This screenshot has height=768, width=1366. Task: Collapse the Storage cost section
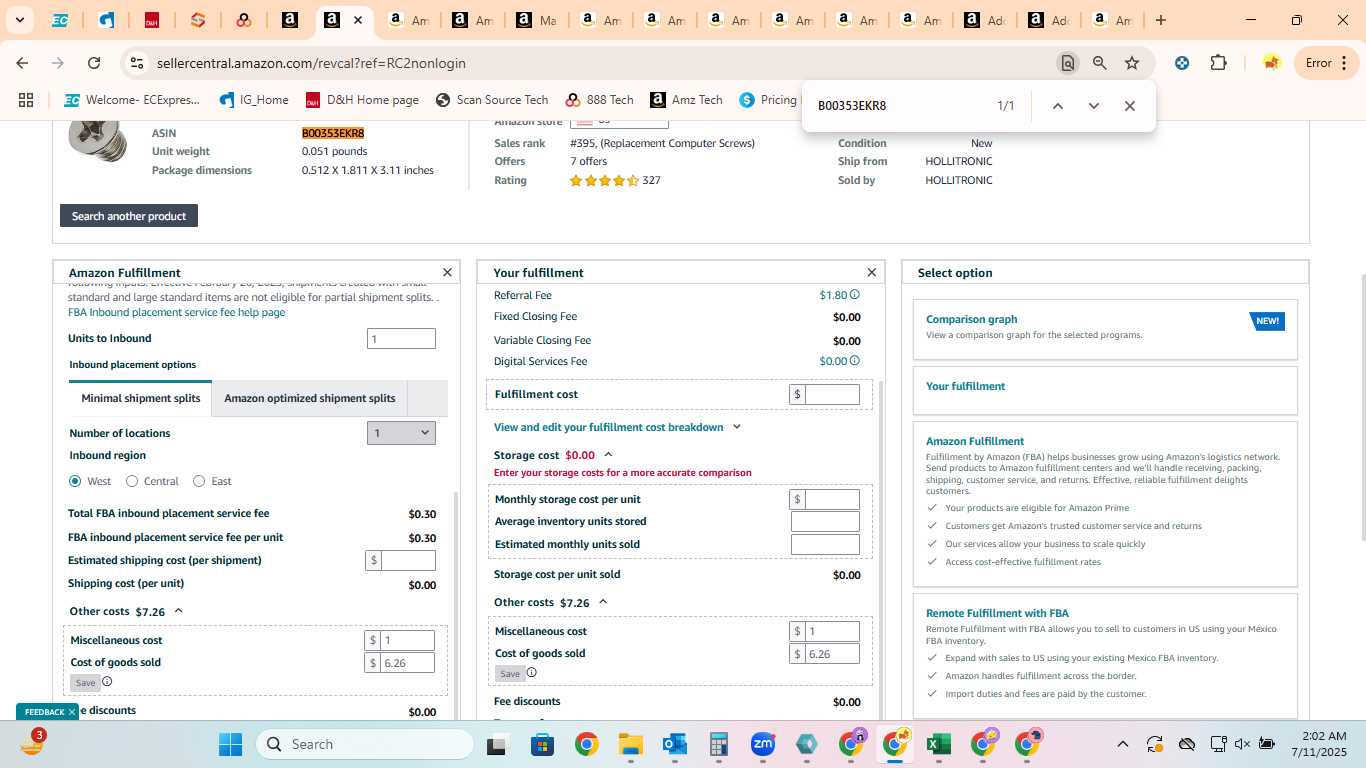pos(608,455)
